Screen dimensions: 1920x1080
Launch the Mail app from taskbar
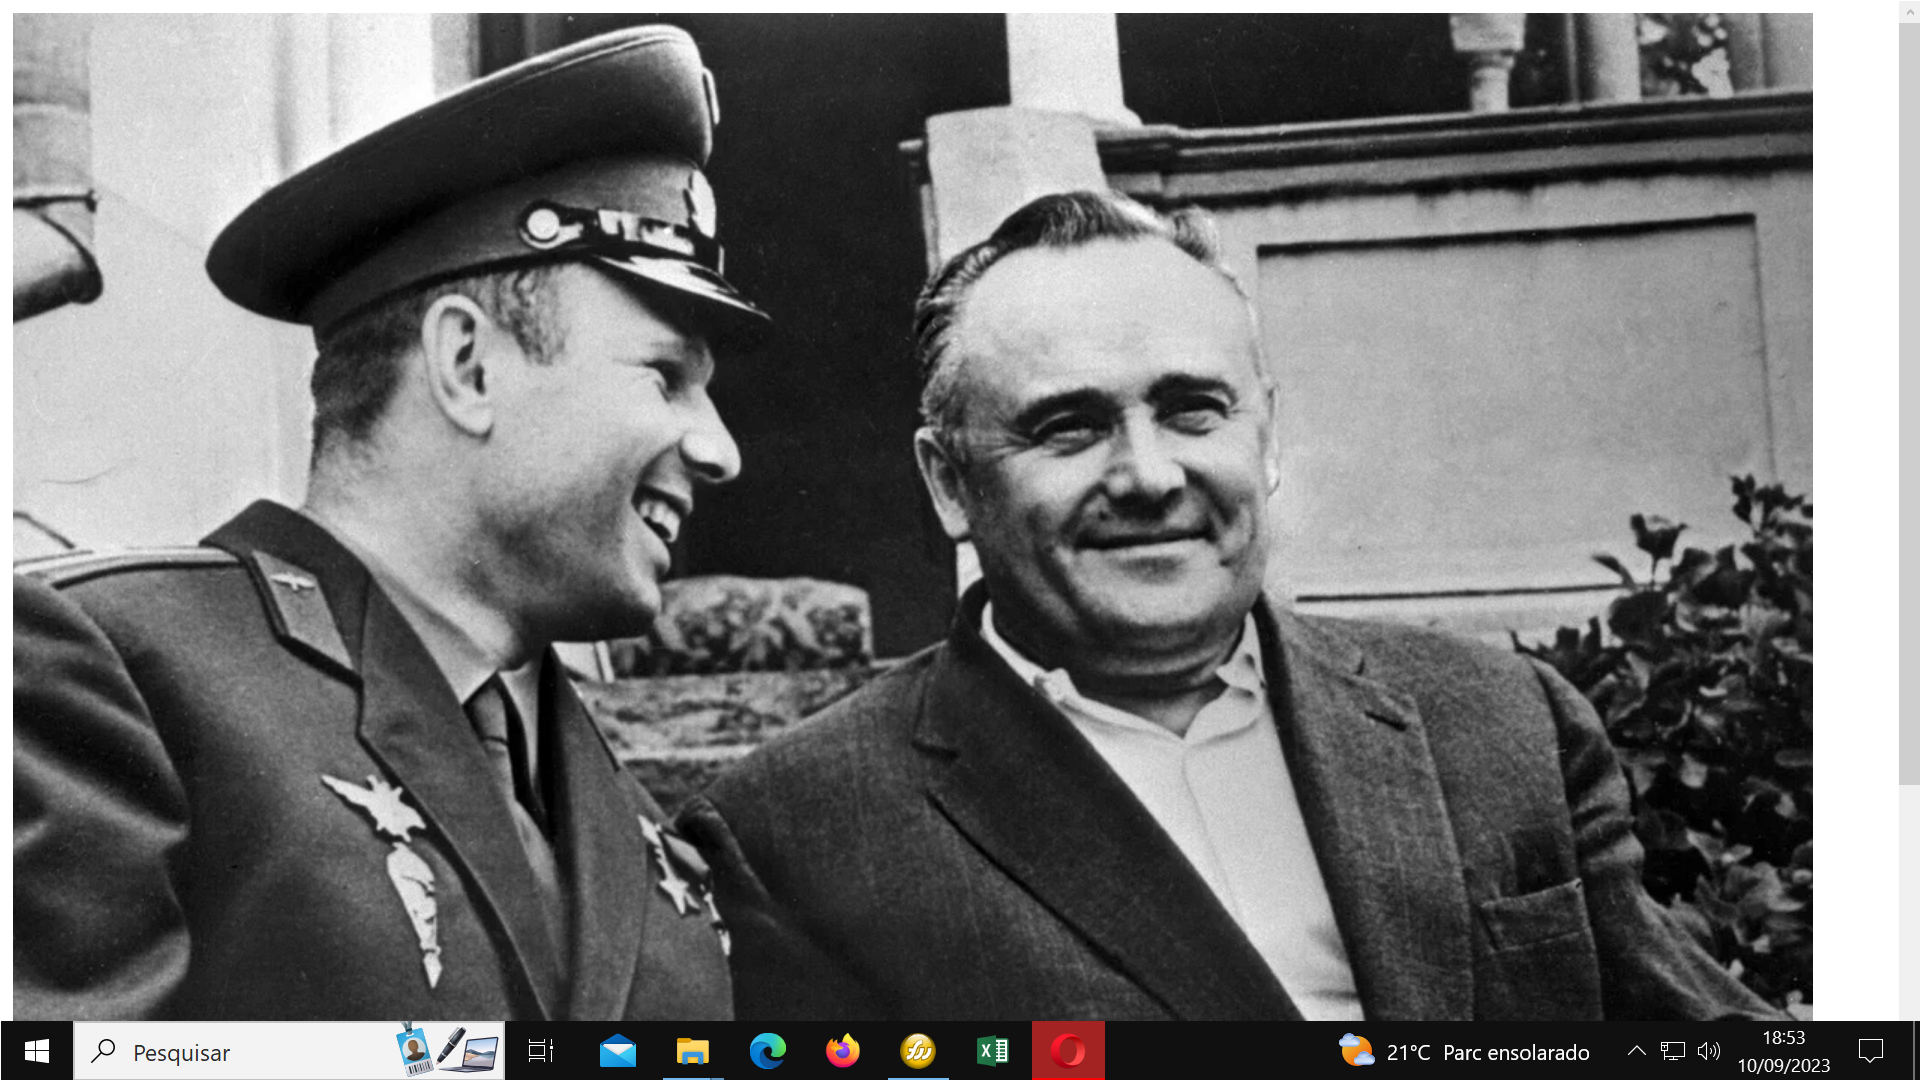617,1051
